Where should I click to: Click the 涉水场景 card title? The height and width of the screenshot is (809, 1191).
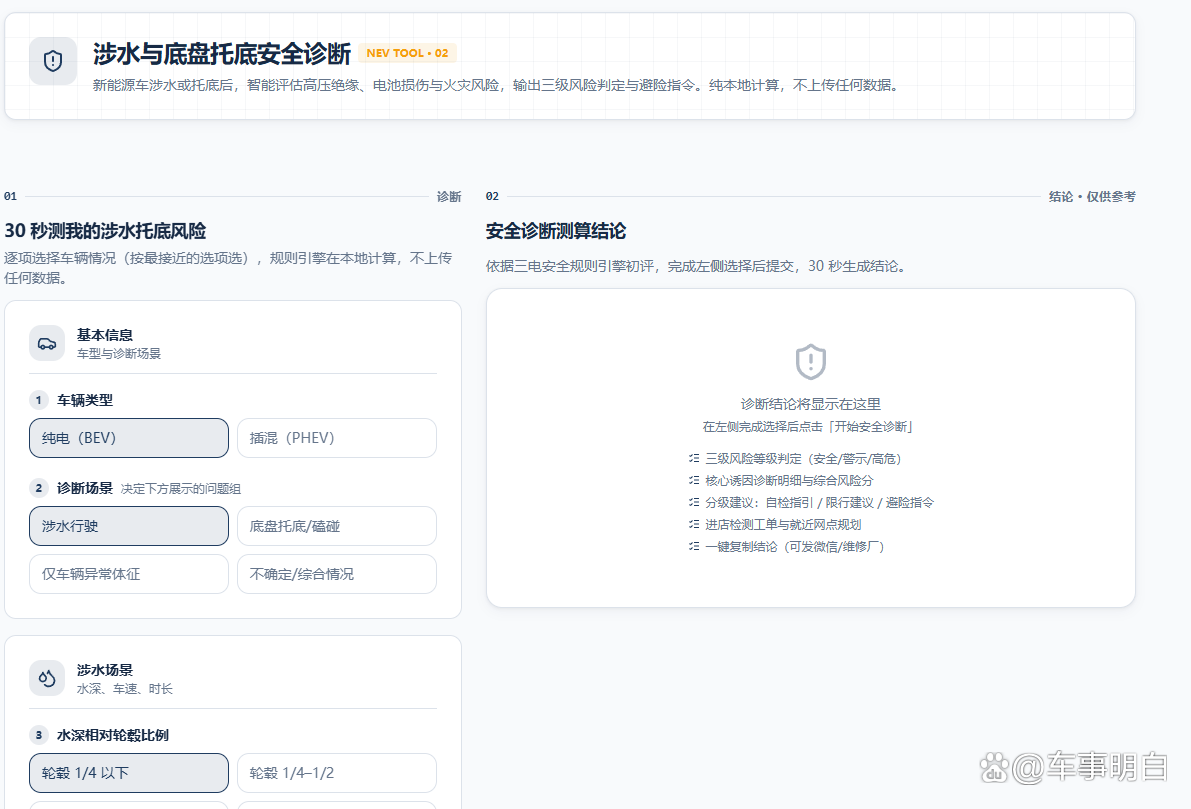[x=105, y=670]
